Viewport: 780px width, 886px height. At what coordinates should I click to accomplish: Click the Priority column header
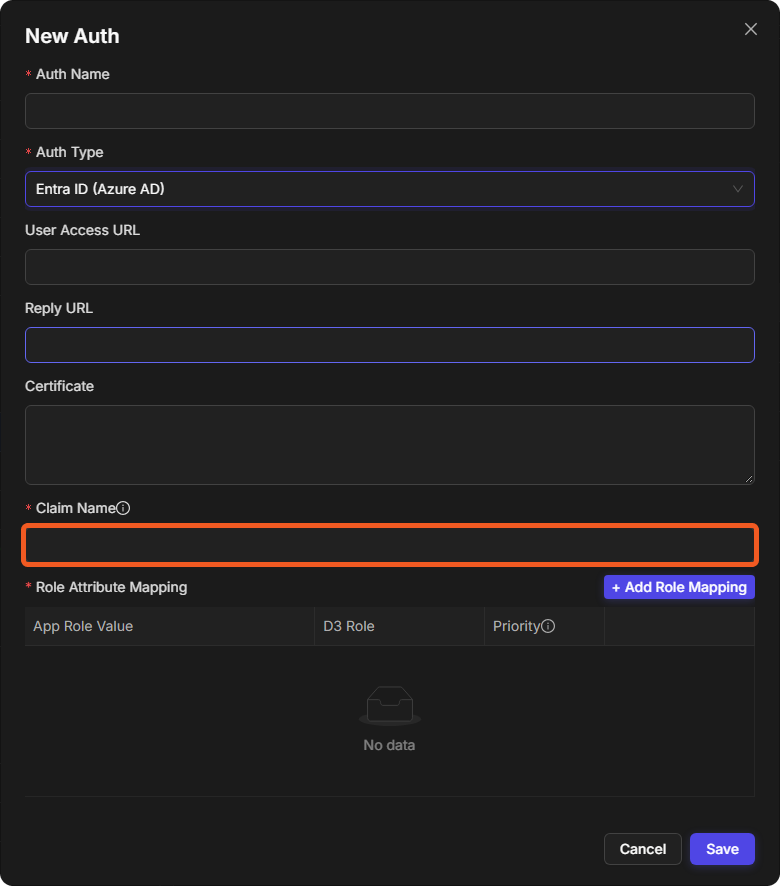pyautogui.click(x=545, y=626)
